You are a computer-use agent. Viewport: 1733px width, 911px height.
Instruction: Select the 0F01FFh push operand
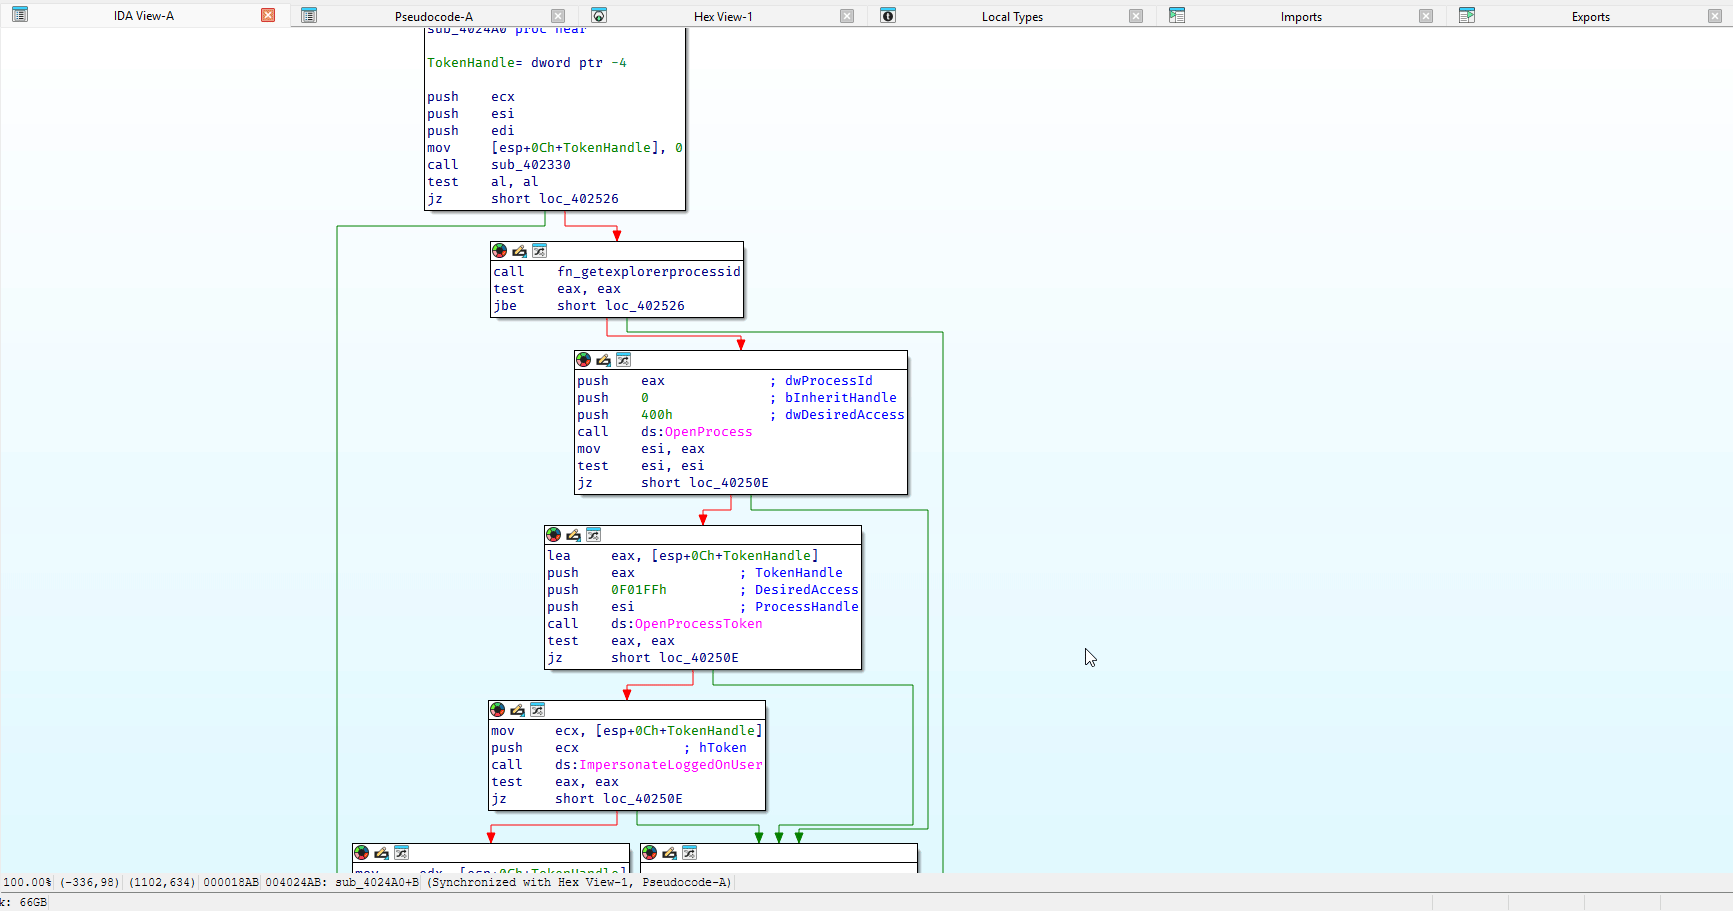[639, 590]
